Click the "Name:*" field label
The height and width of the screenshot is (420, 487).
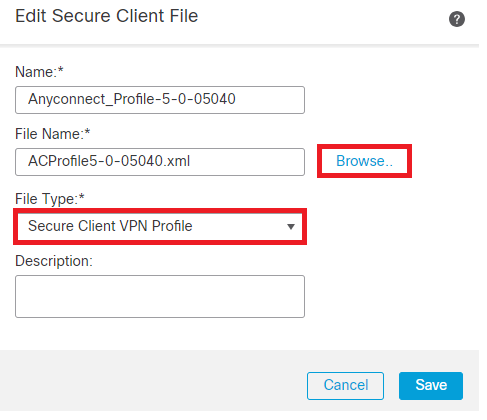coord(39,72)
